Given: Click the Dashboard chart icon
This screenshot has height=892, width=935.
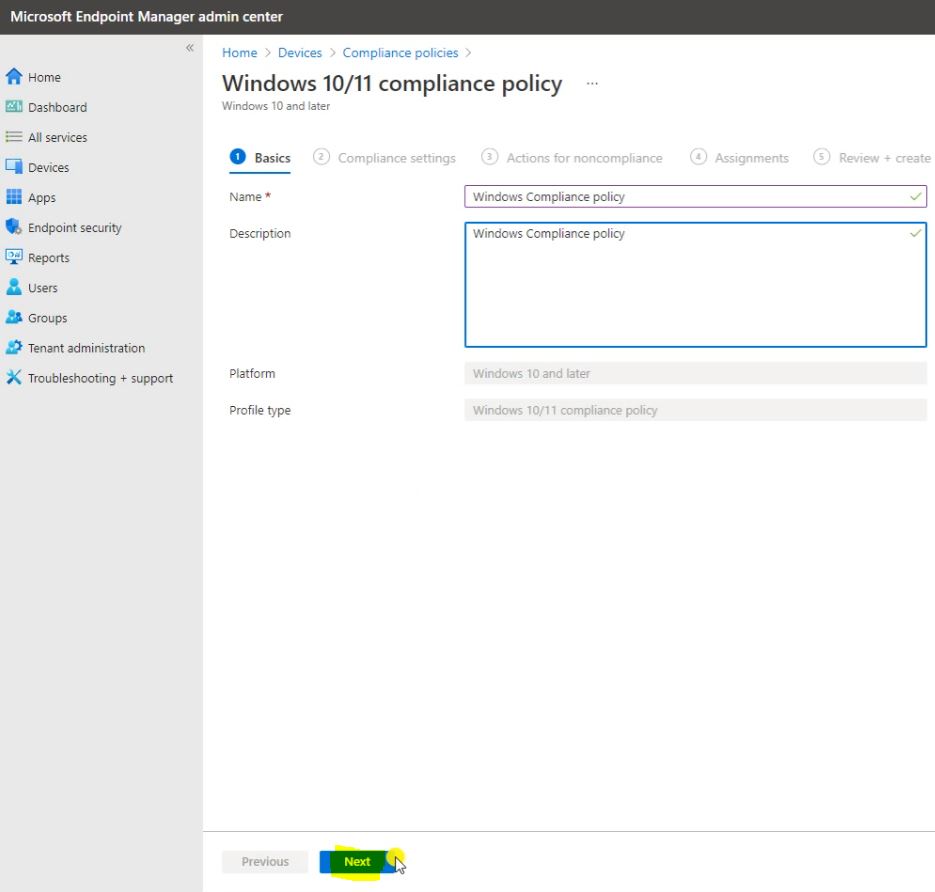Looking at the screenshot, I should point(14,107).
